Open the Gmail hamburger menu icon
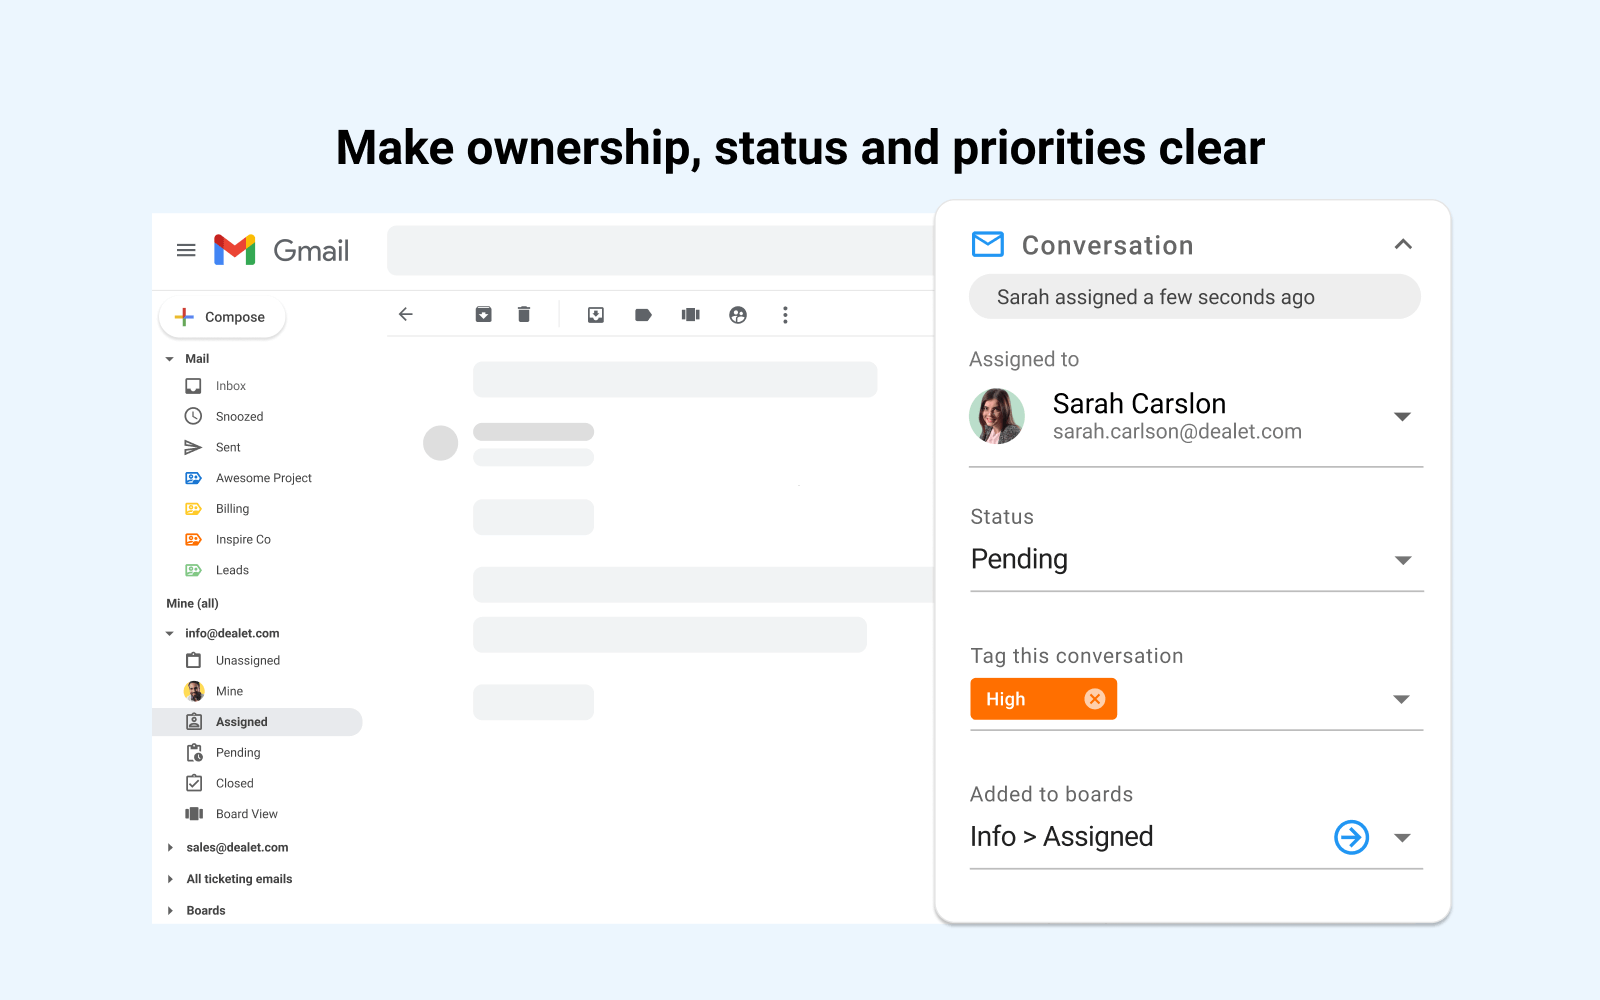Image resolution: width=1600 pixels, height=1000 pixels. click(x=186, y=250)
